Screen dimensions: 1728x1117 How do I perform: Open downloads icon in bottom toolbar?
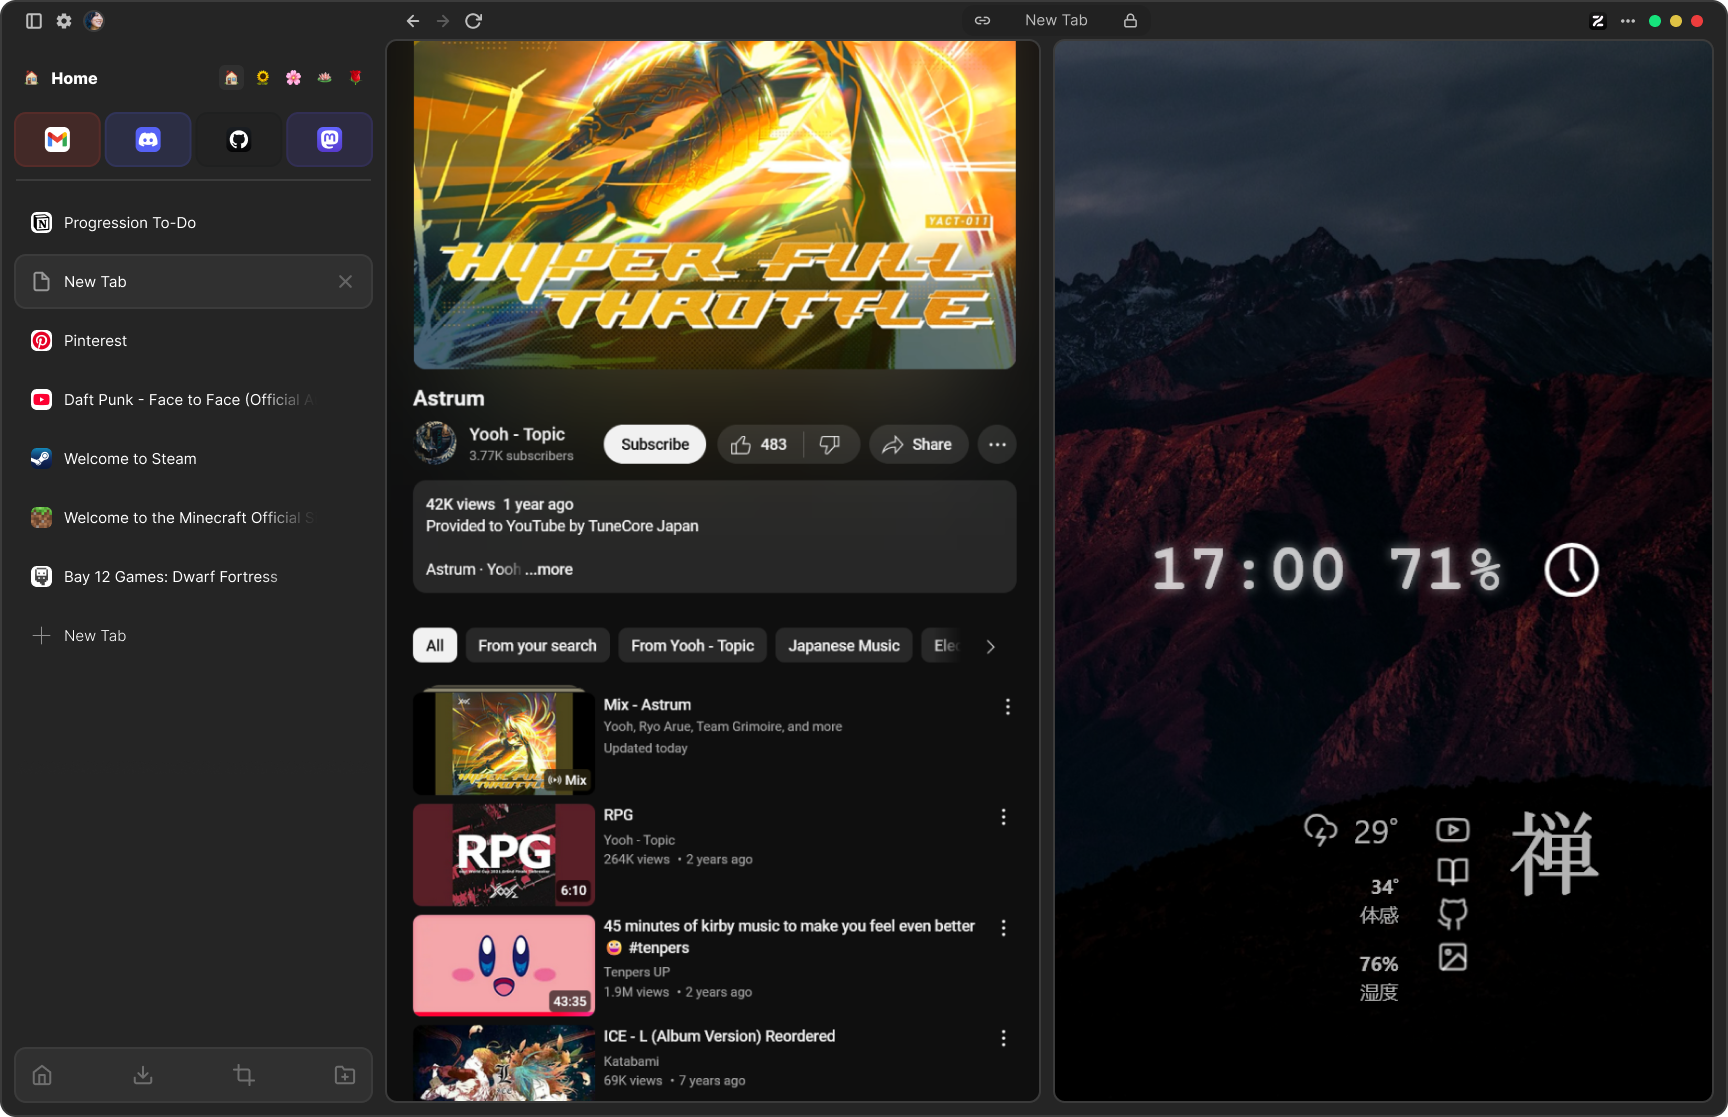[143, 1075]
